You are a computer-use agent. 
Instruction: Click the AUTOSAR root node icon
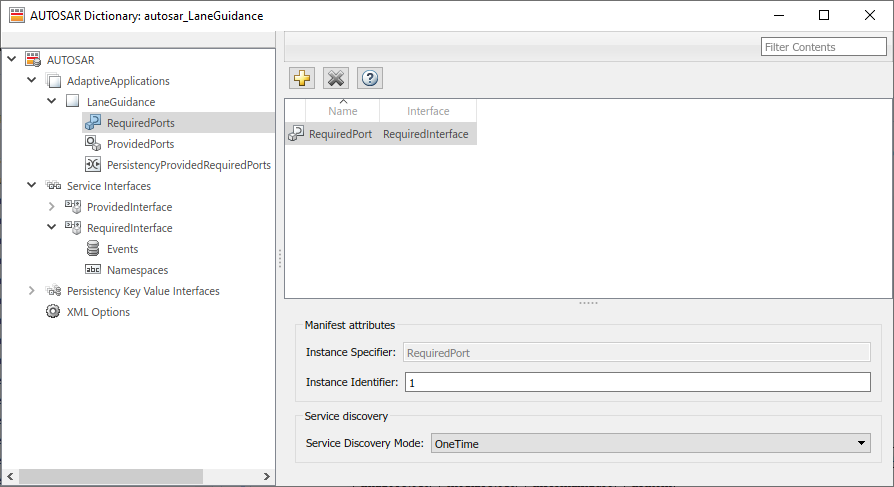[33, 59]
